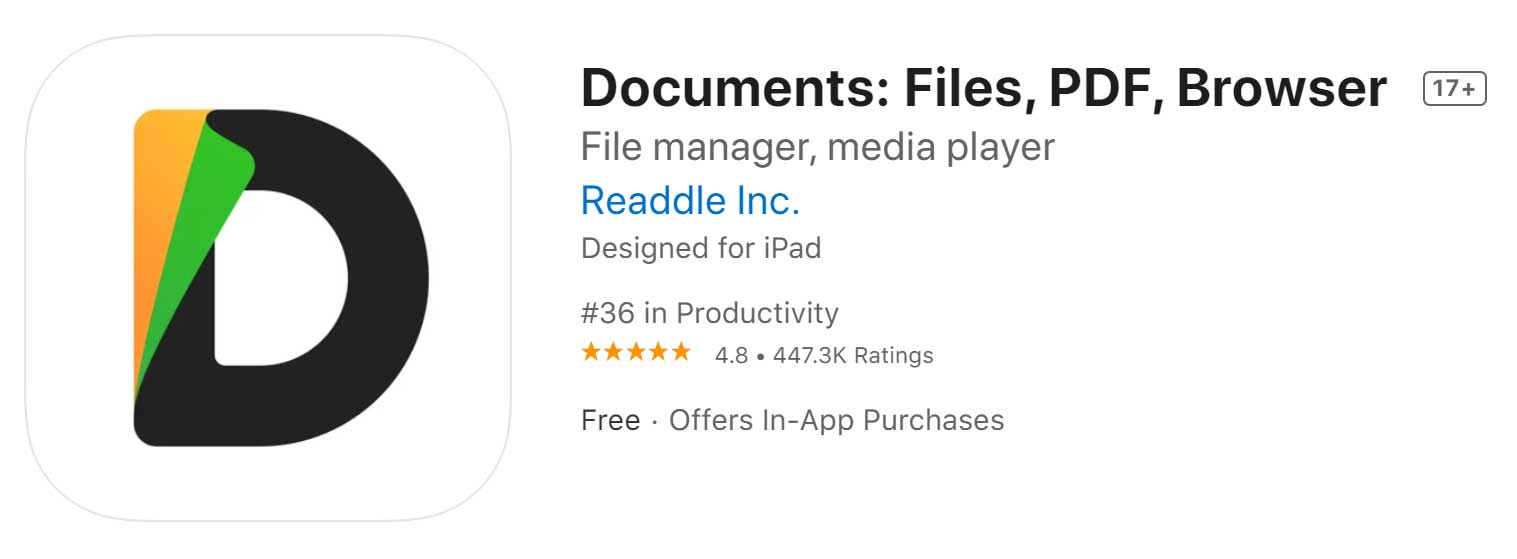Screen dimensions: 1517x559
Task: Click the word Productivity in the ranking
Action: (x=757, y=313)
